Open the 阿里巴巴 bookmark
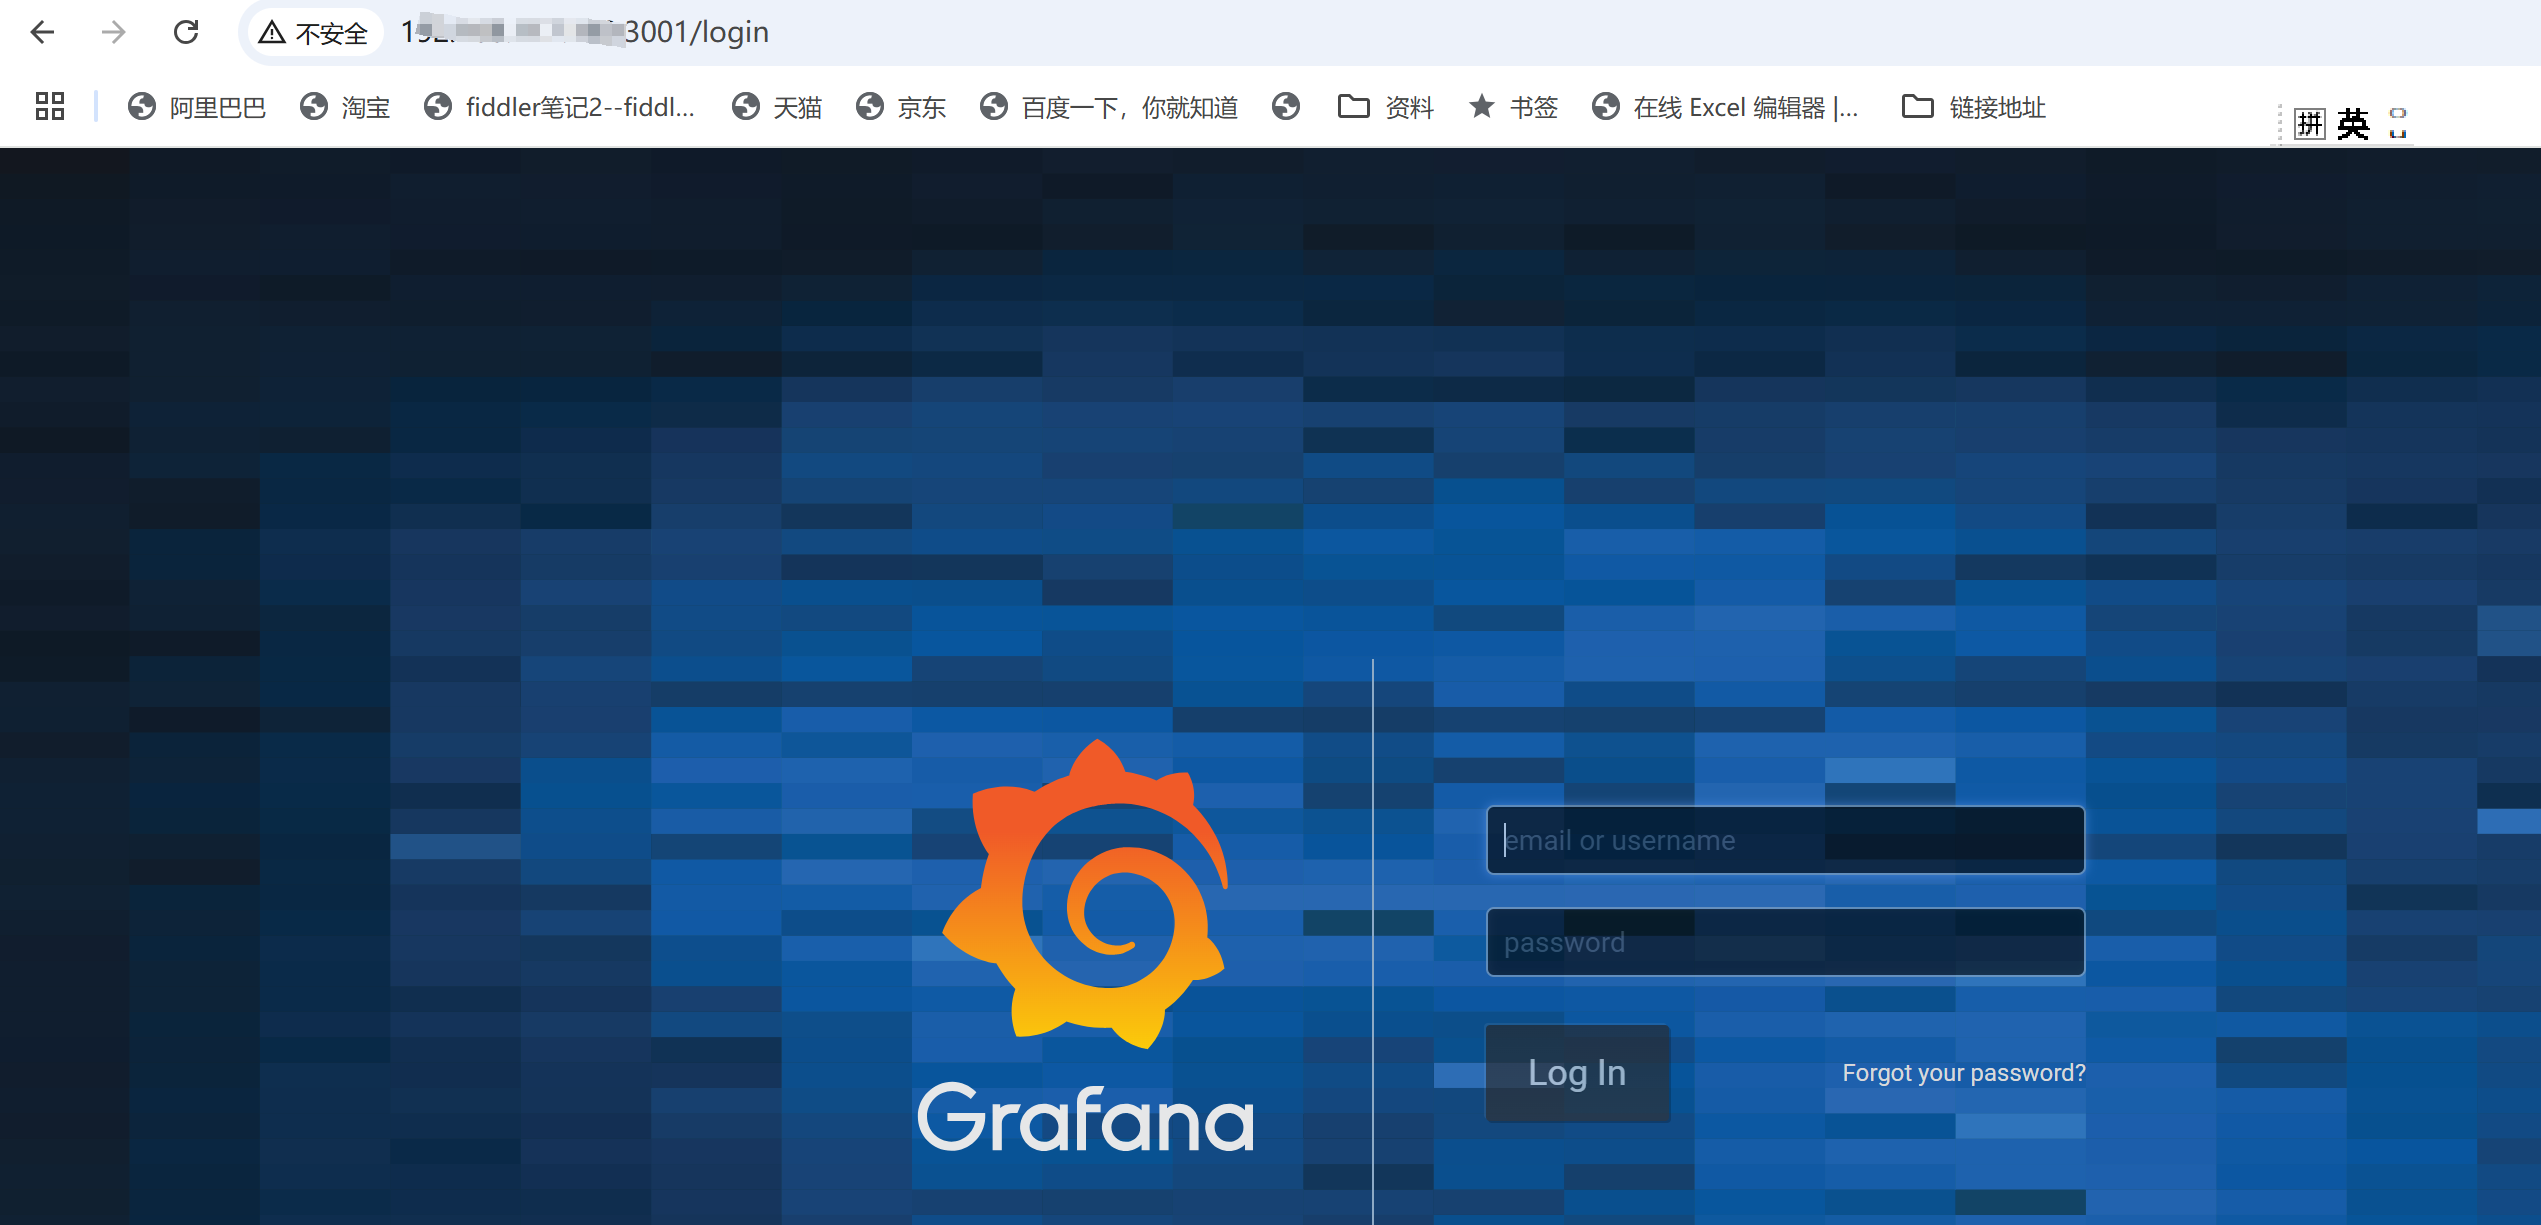Screen dimensions: 2541x1225 pos(197,106)
